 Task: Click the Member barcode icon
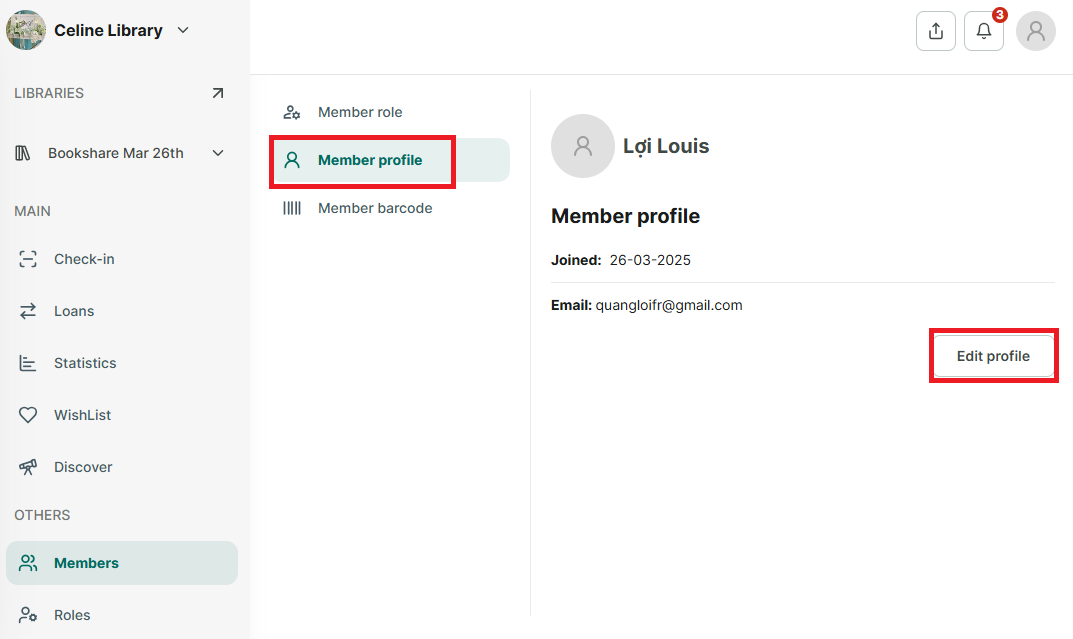click(x=292, y=208)
